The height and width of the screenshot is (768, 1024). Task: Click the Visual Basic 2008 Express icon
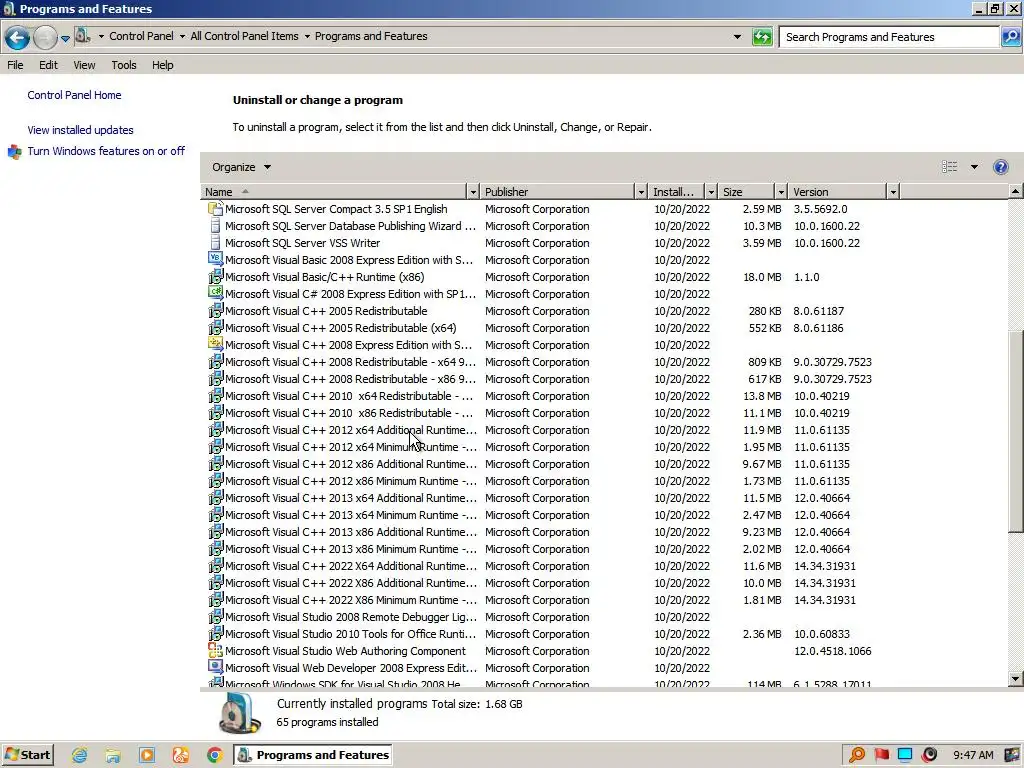tap(215, 259)
